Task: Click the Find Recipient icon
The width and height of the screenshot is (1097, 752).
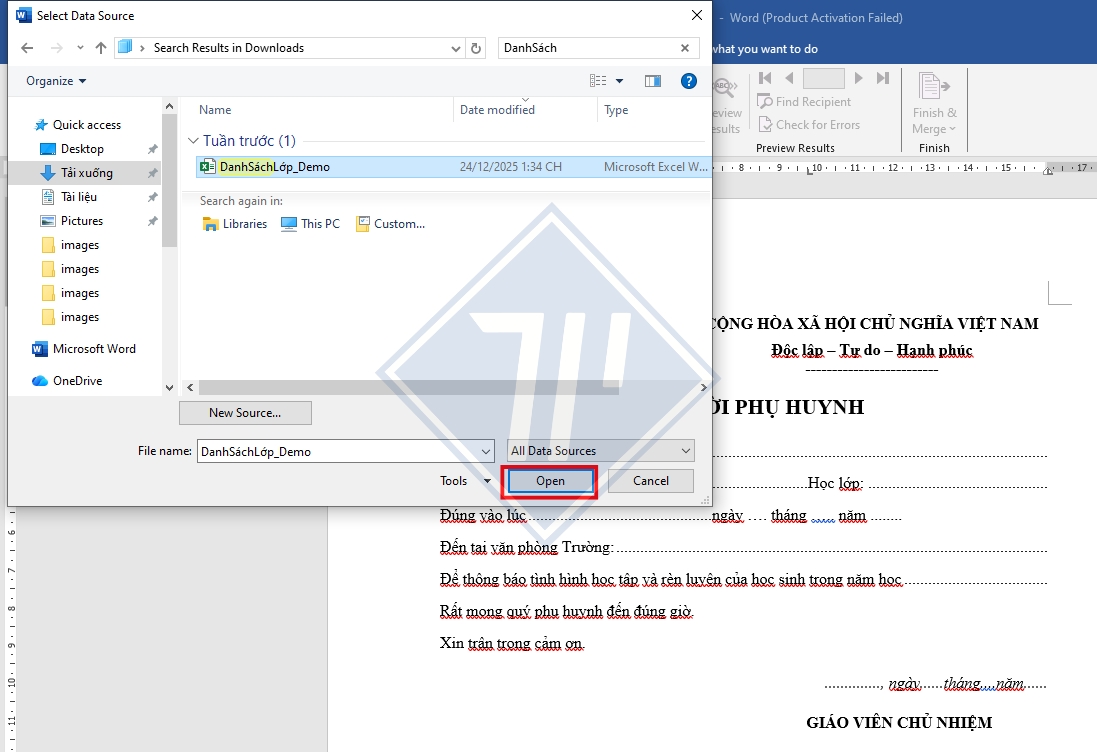Action: pos(763,101)
